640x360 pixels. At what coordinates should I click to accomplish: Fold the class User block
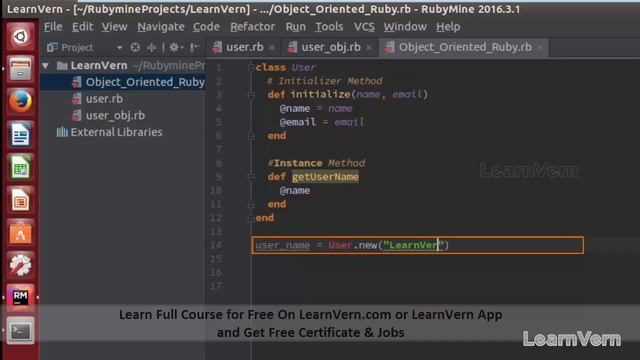point(251,68)
